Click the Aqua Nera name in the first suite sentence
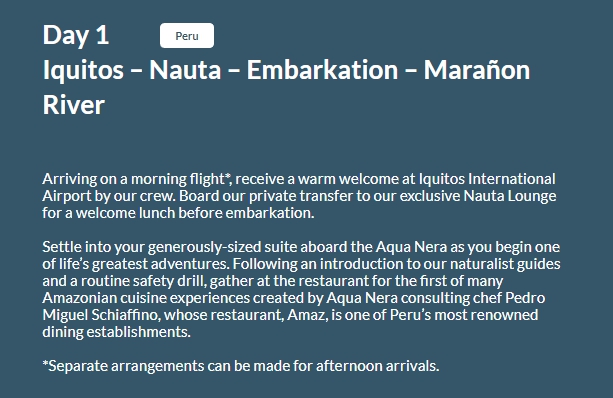 [x=411, y=247]
